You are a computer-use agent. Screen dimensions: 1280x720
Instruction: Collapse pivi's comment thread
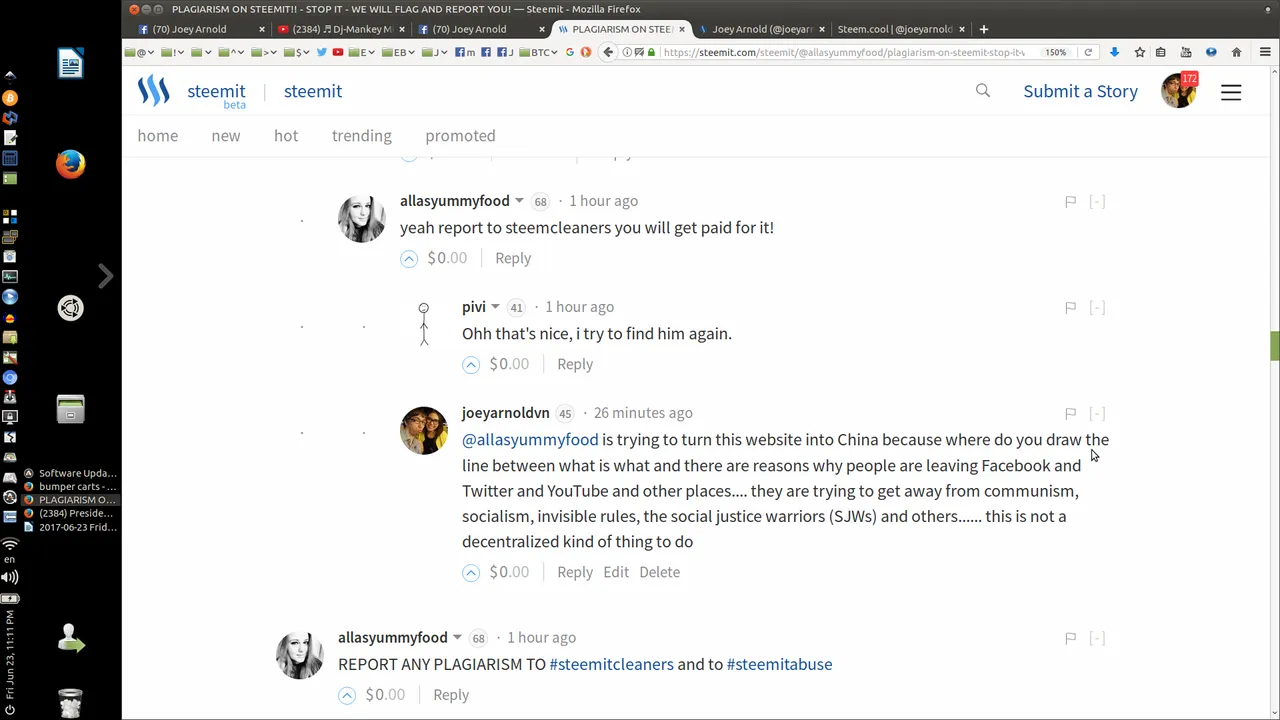click(1097, 307)
